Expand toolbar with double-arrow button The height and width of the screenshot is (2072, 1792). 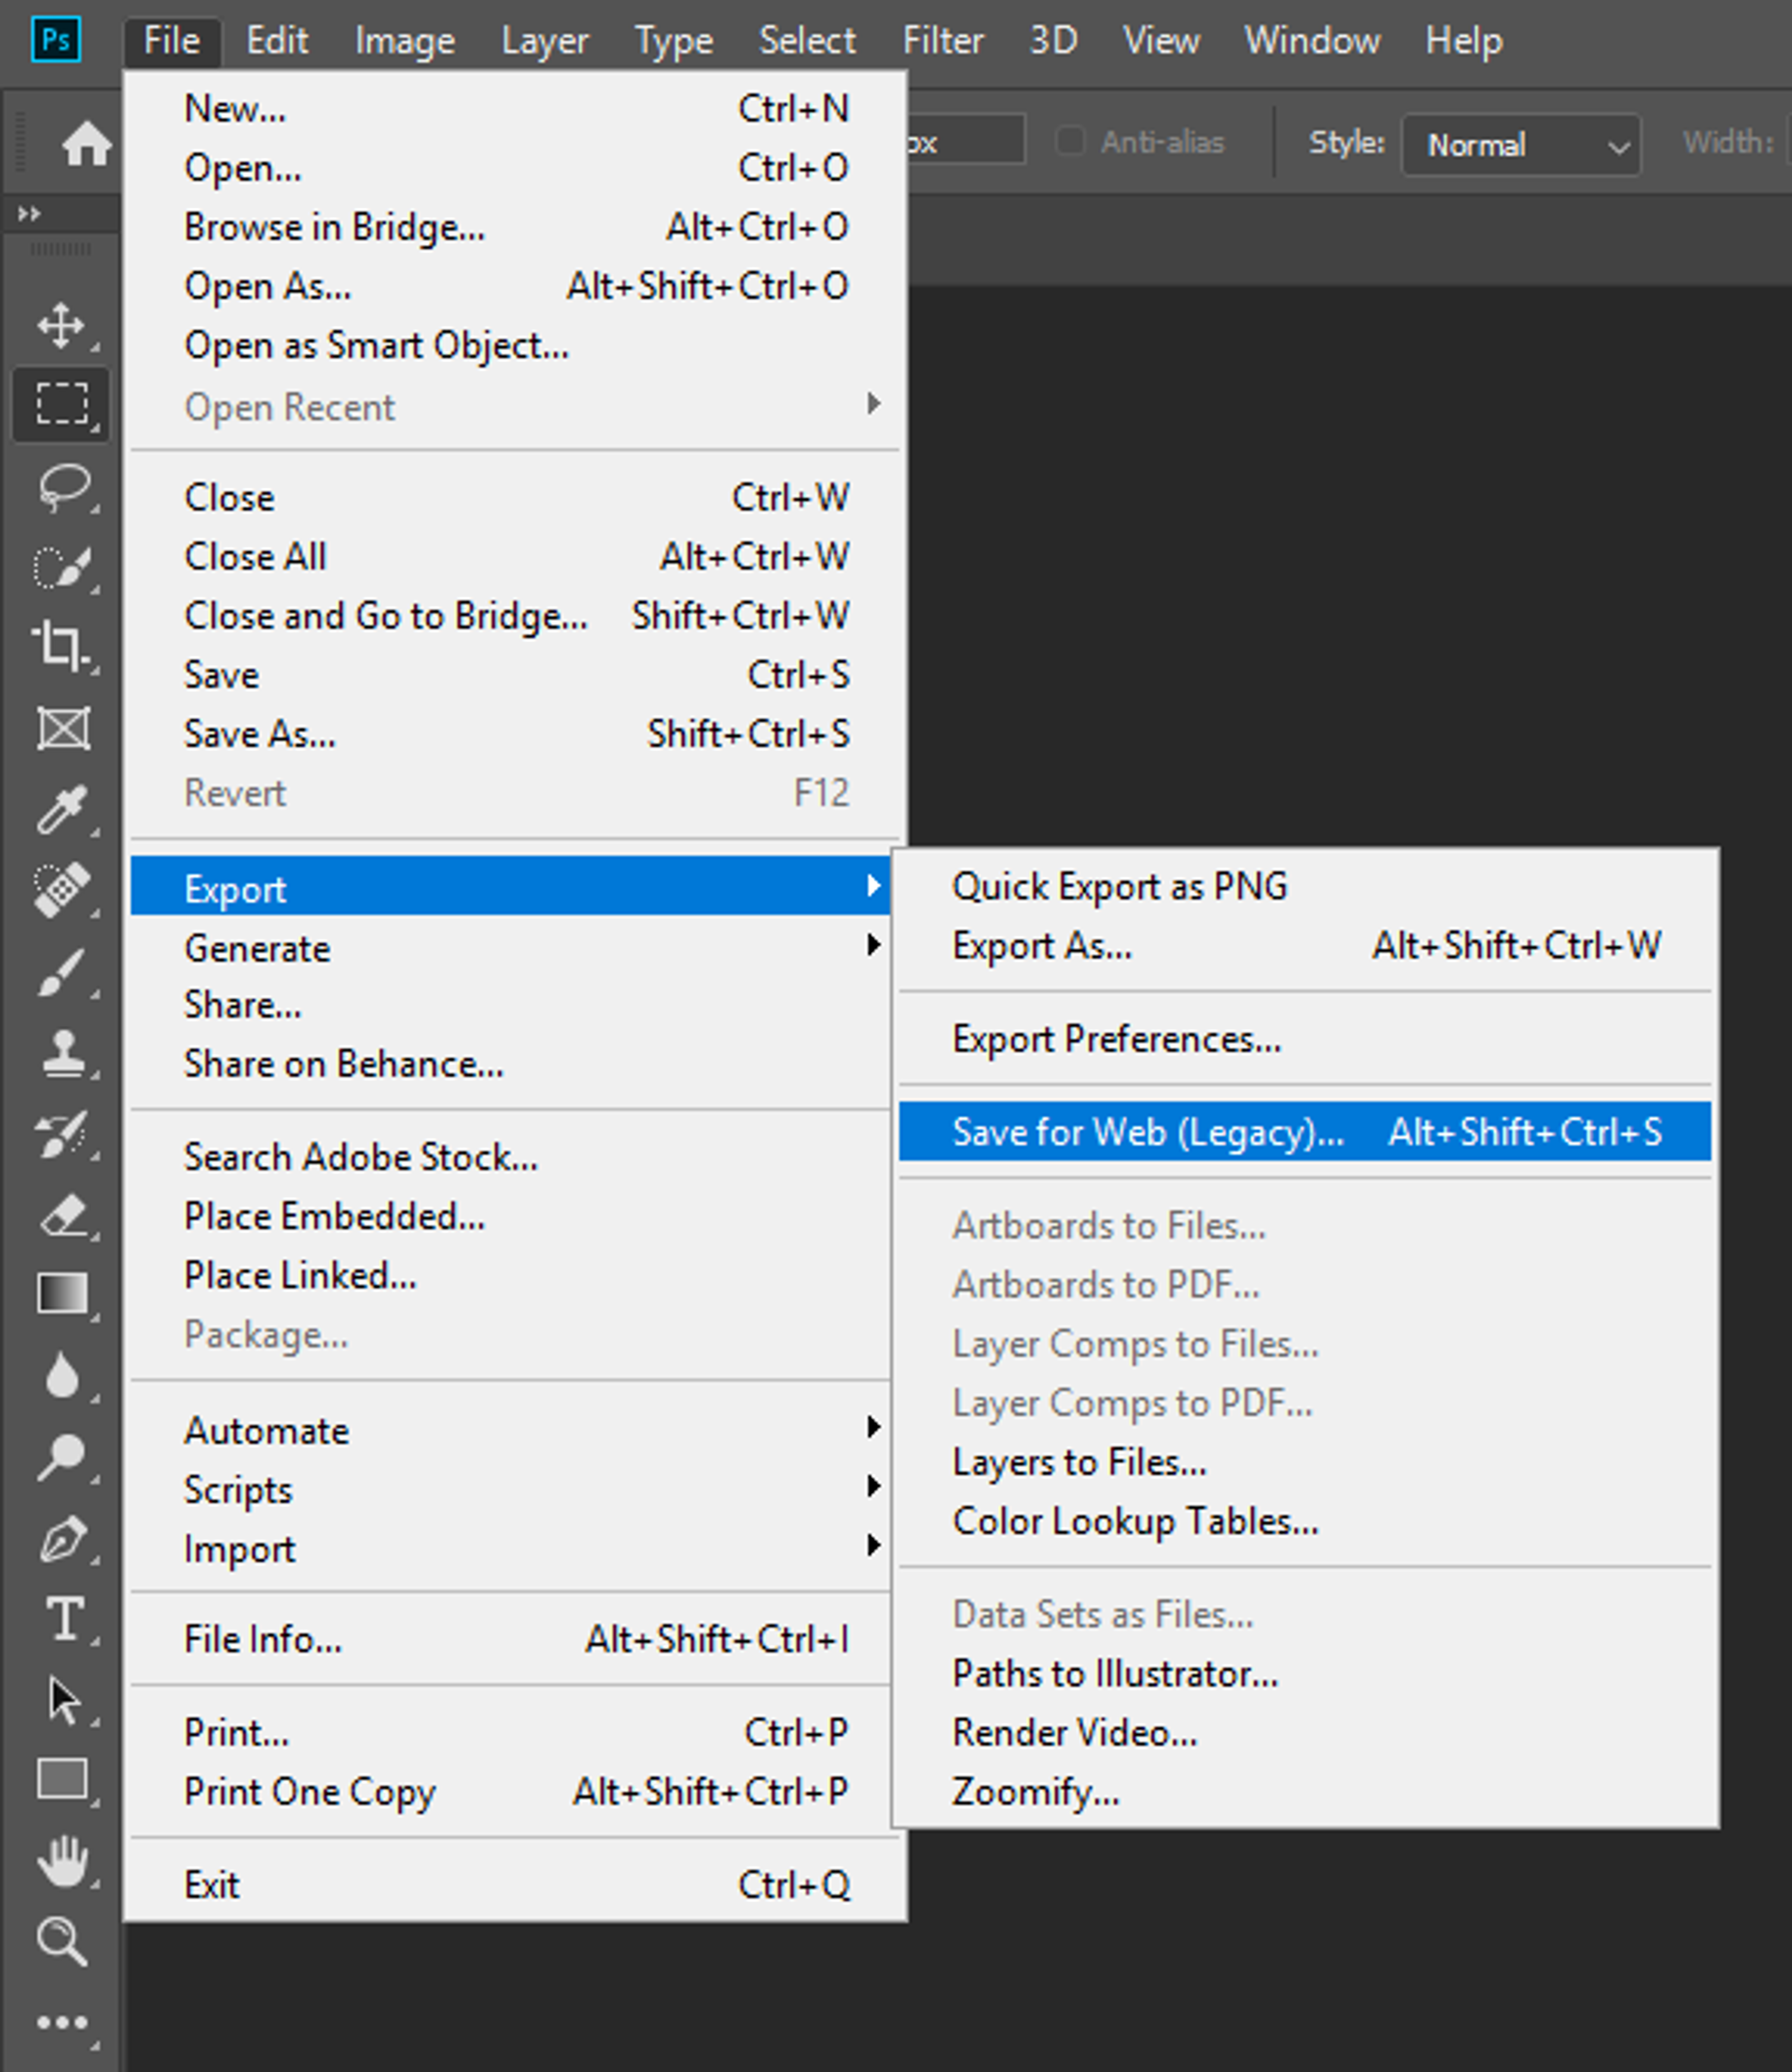click(x=29, y=213)
